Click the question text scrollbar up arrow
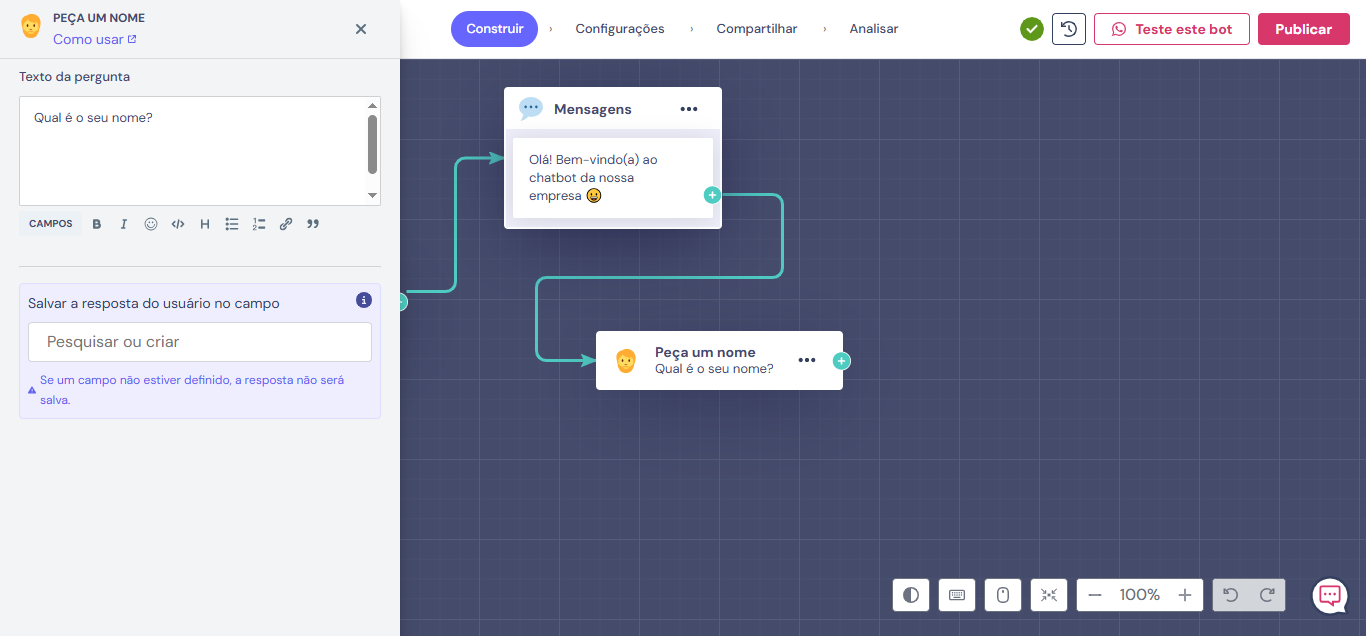 coord(373,105)
